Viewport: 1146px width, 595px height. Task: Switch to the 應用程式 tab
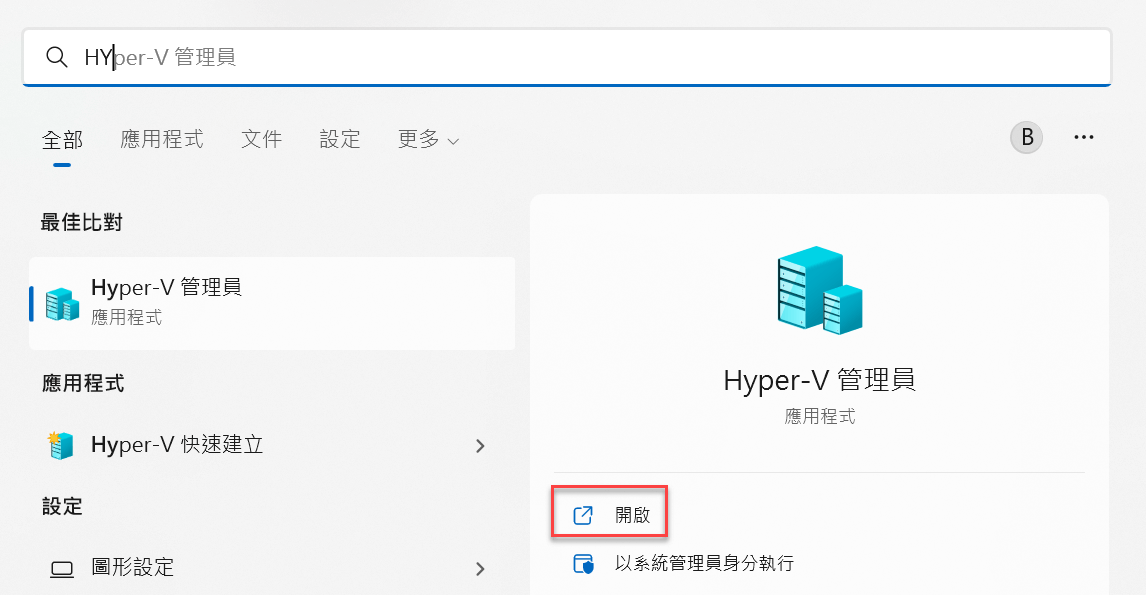pyautogui.click(x=162, y=139)
